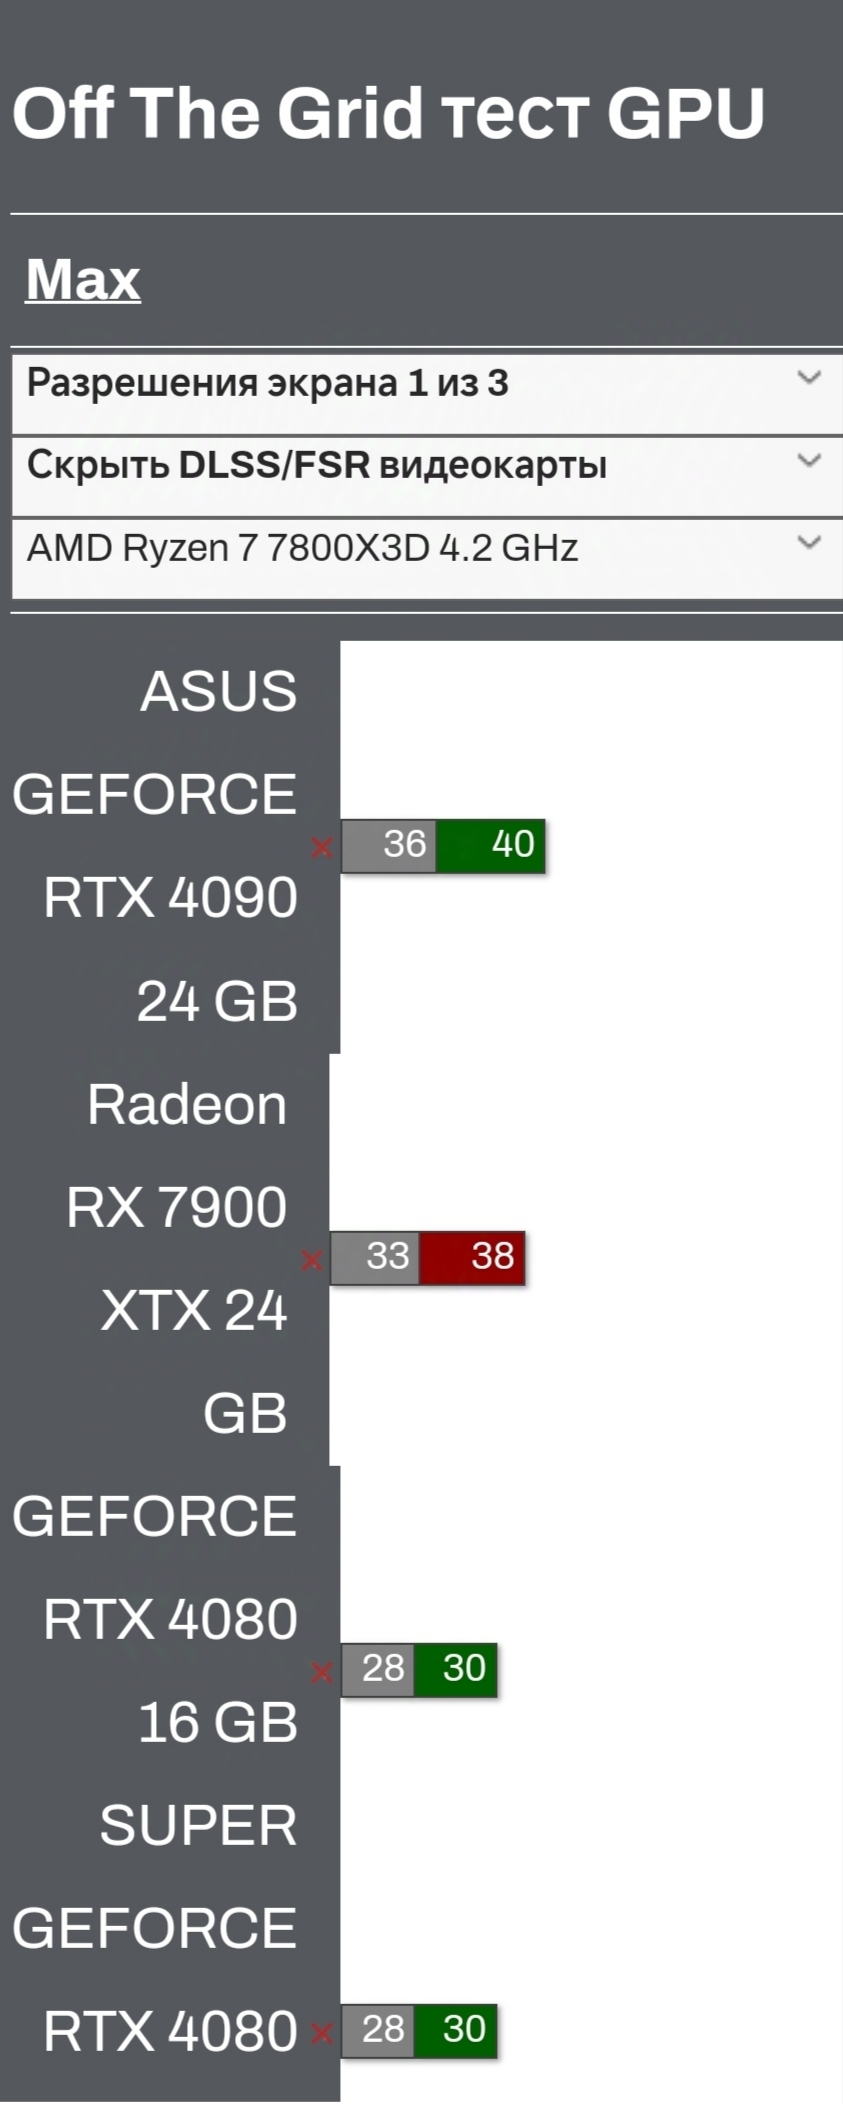Click green 30 bar on bottom RTX 4080 row

[456, 2030]
